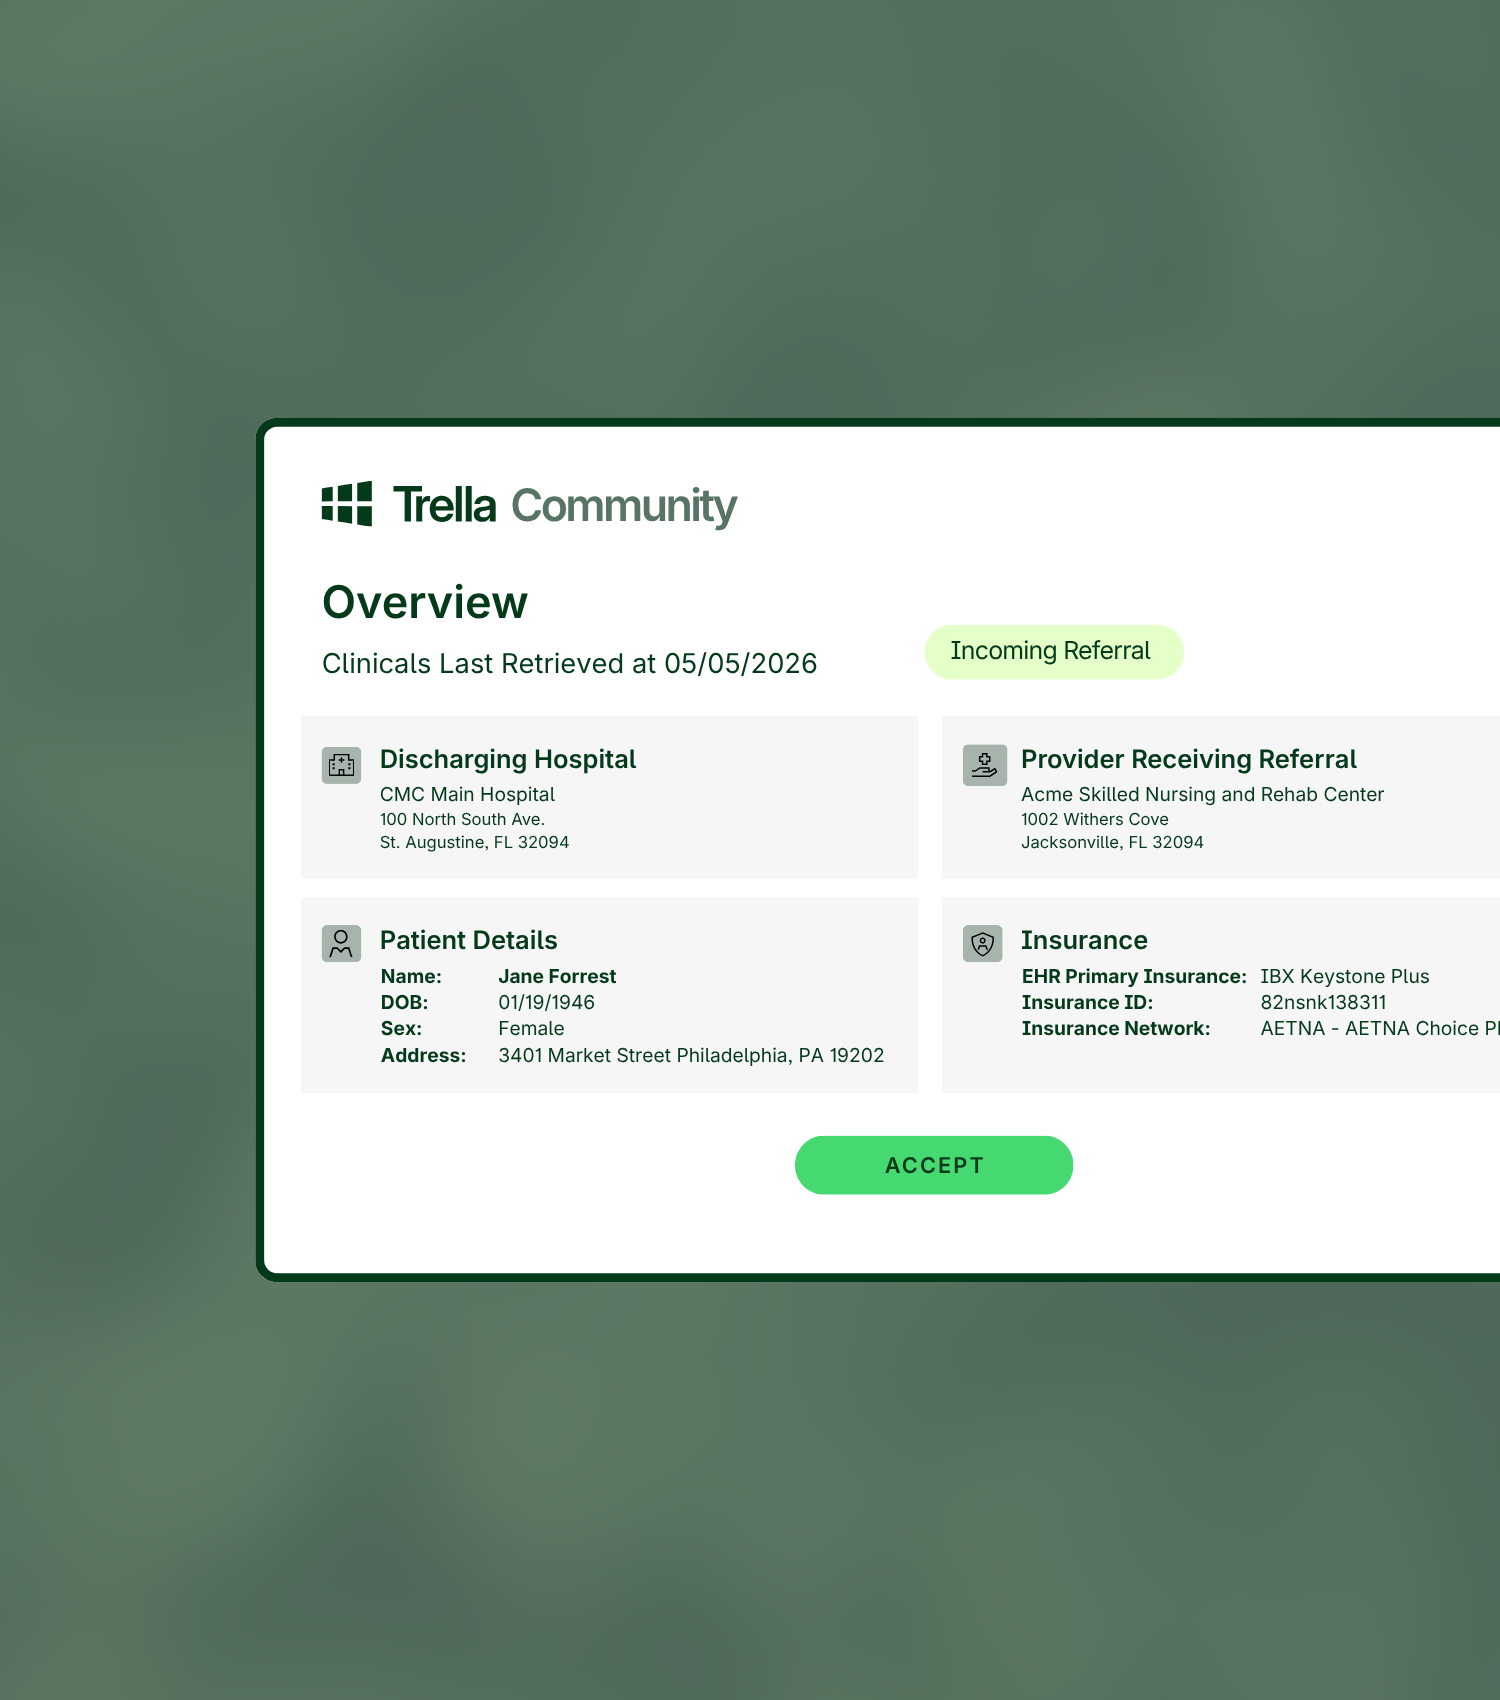The height and width of the screenshot is (1700, 1500).
Task: Click the Provider Receiving Referral hand icon
Action: point(984,765)
